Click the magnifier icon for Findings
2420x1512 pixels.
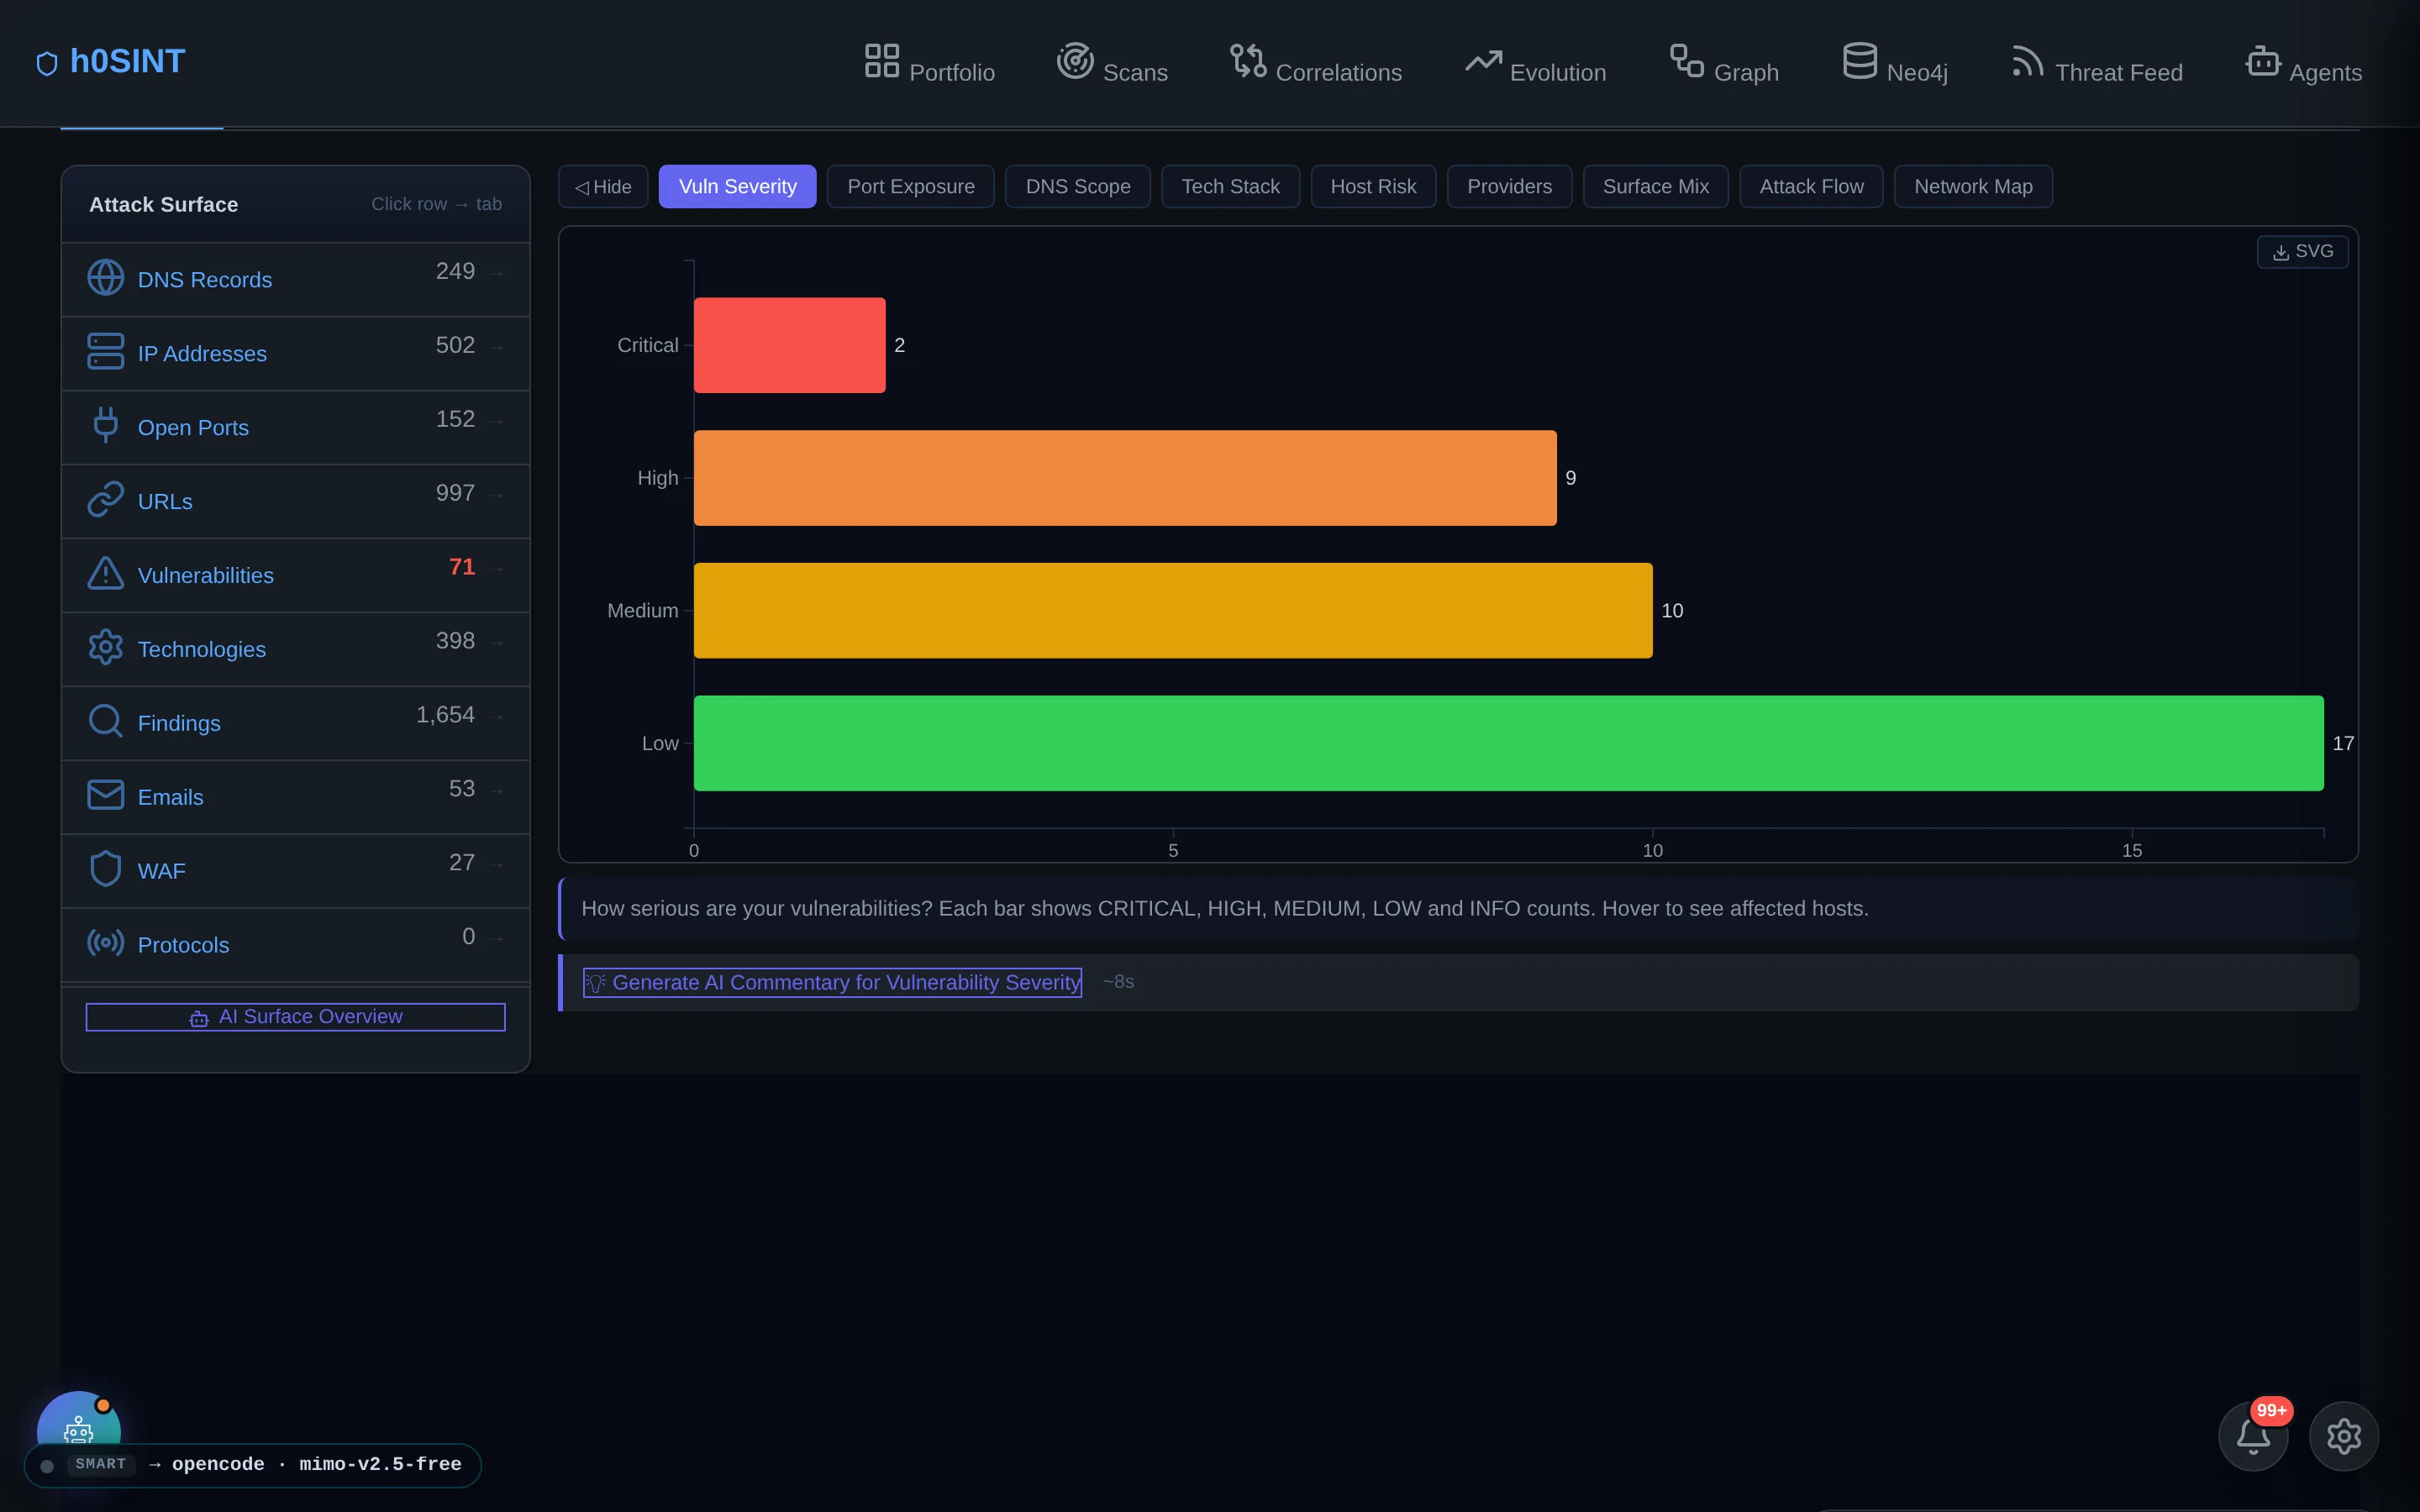pos(105,721)
